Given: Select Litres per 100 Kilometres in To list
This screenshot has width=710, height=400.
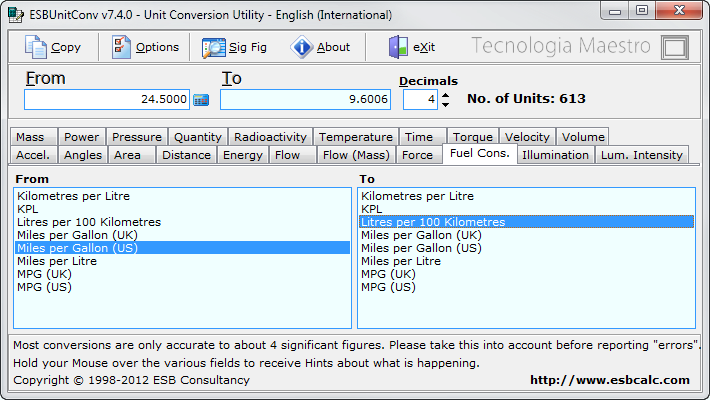Looking at the screenshot, I should coord(526,222).
